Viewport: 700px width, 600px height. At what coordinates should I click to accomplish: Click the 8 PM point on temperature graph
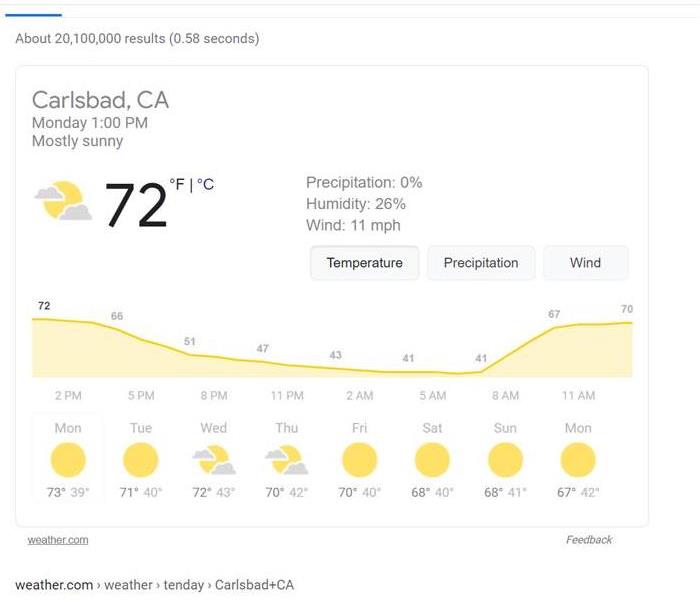(190, 355)
